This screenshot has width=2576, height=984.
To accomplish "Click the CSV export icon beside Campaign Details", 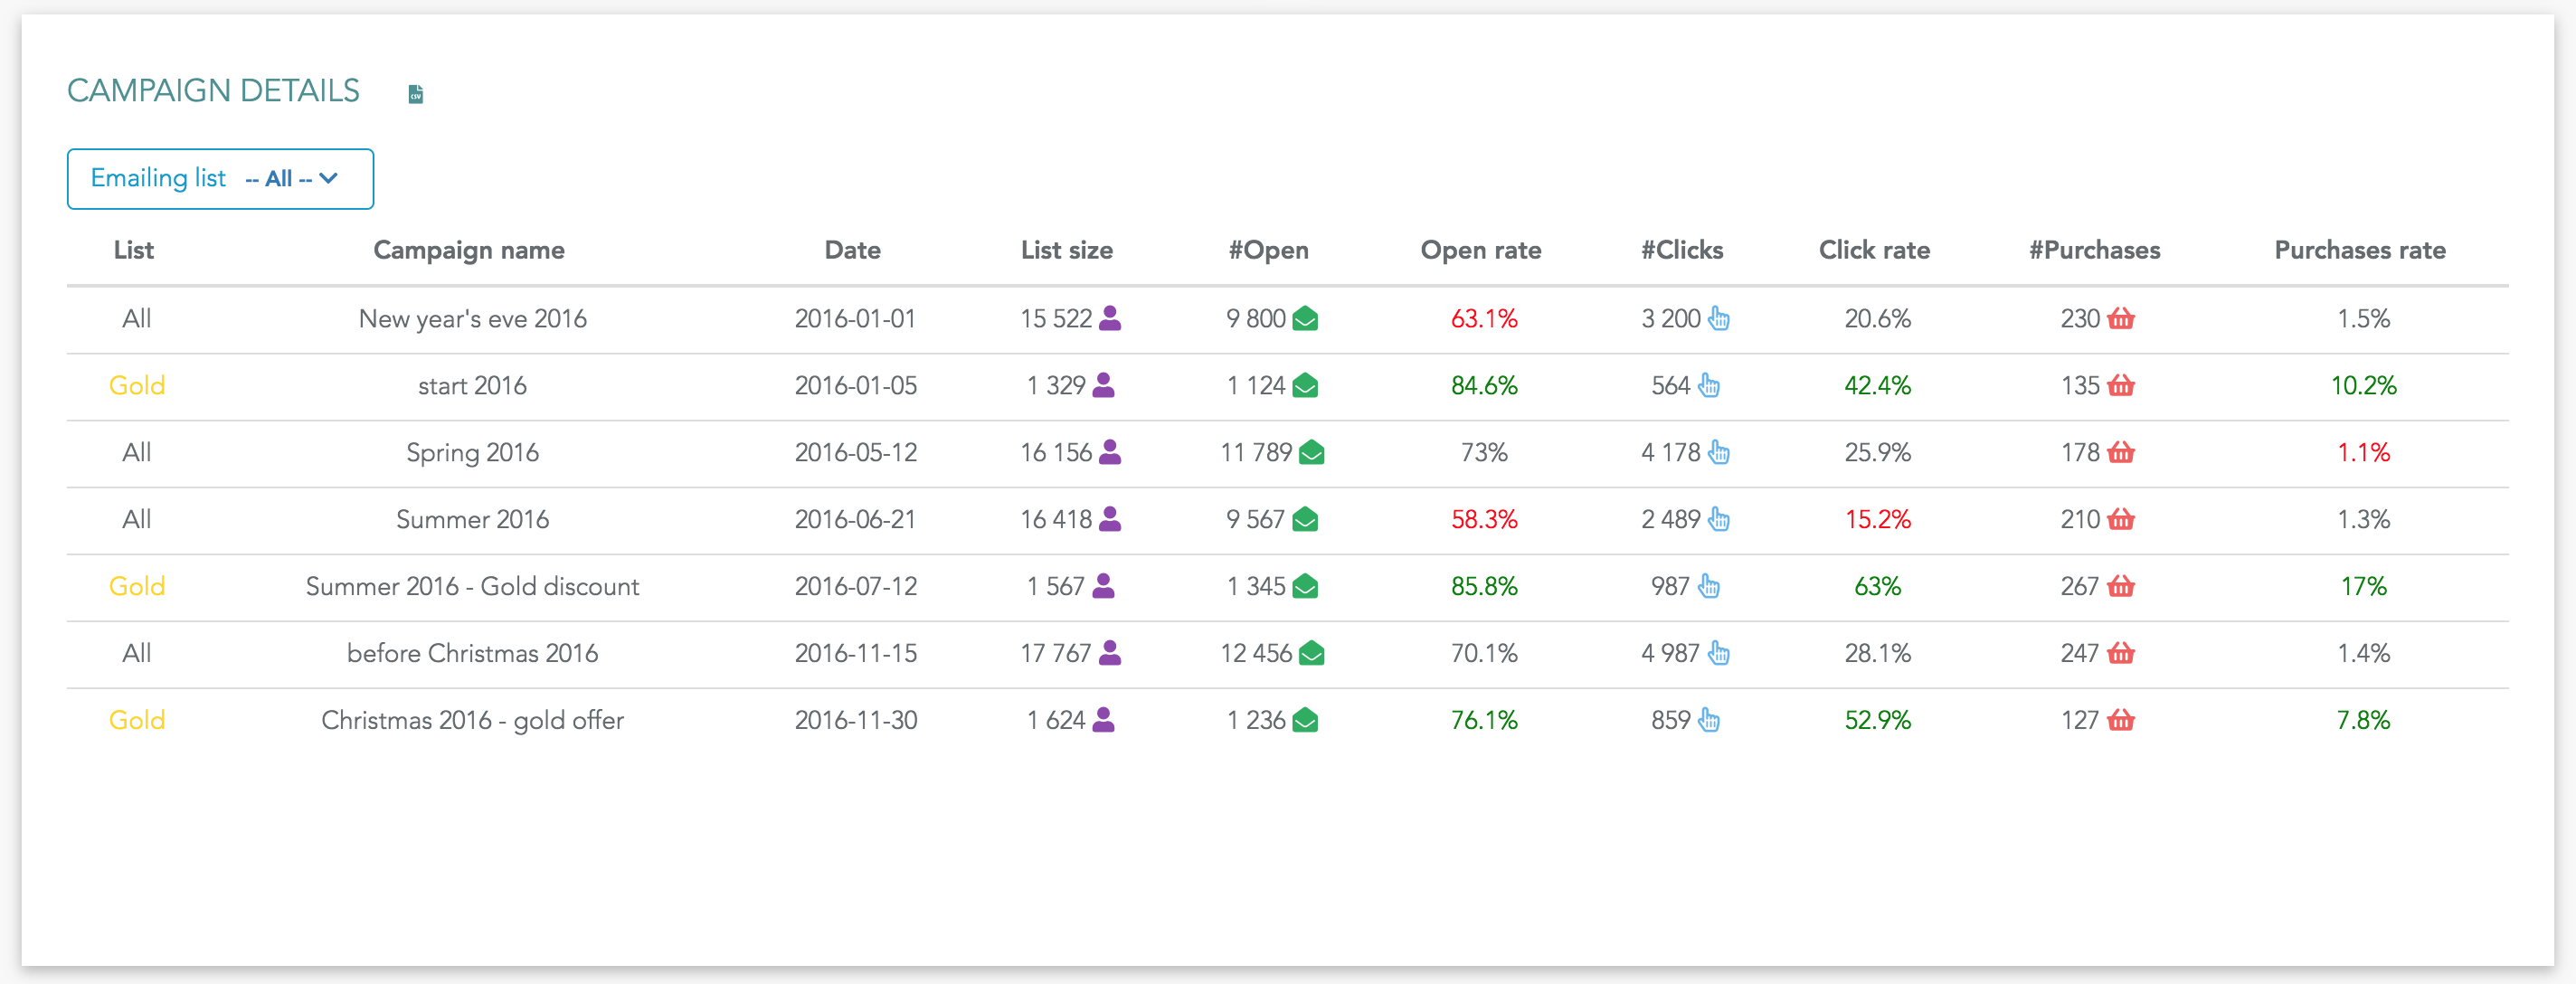I will pos(416,94).
